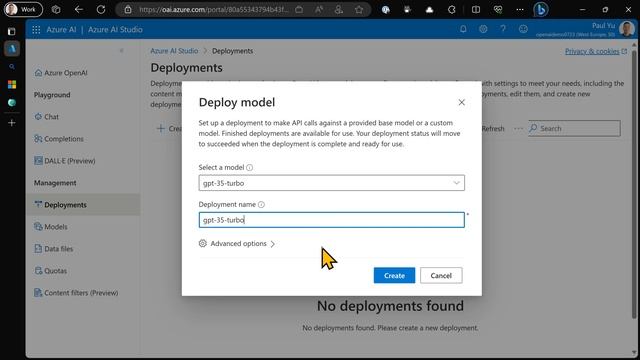Click the info icon next to Deployment name
The height and width of the screenshot is (360, 640).
click(261, 204)
